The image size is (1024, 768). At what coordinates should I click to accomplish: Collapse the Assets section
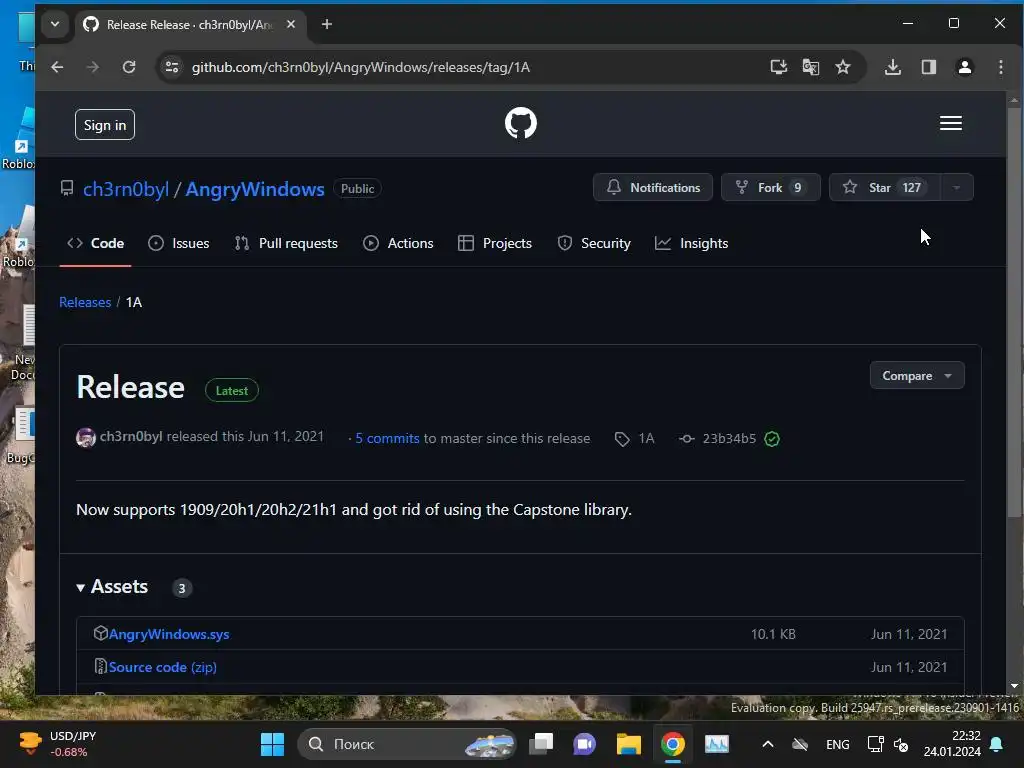[112, 586]
